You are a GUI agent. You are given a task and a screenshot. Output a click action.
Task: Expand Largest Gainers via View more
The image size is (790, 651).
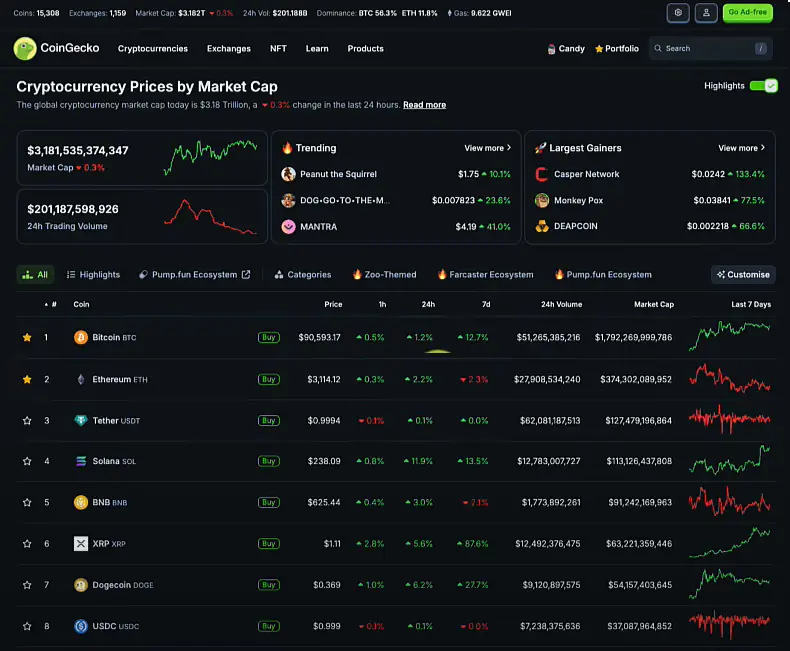click(x=742, y=148)
